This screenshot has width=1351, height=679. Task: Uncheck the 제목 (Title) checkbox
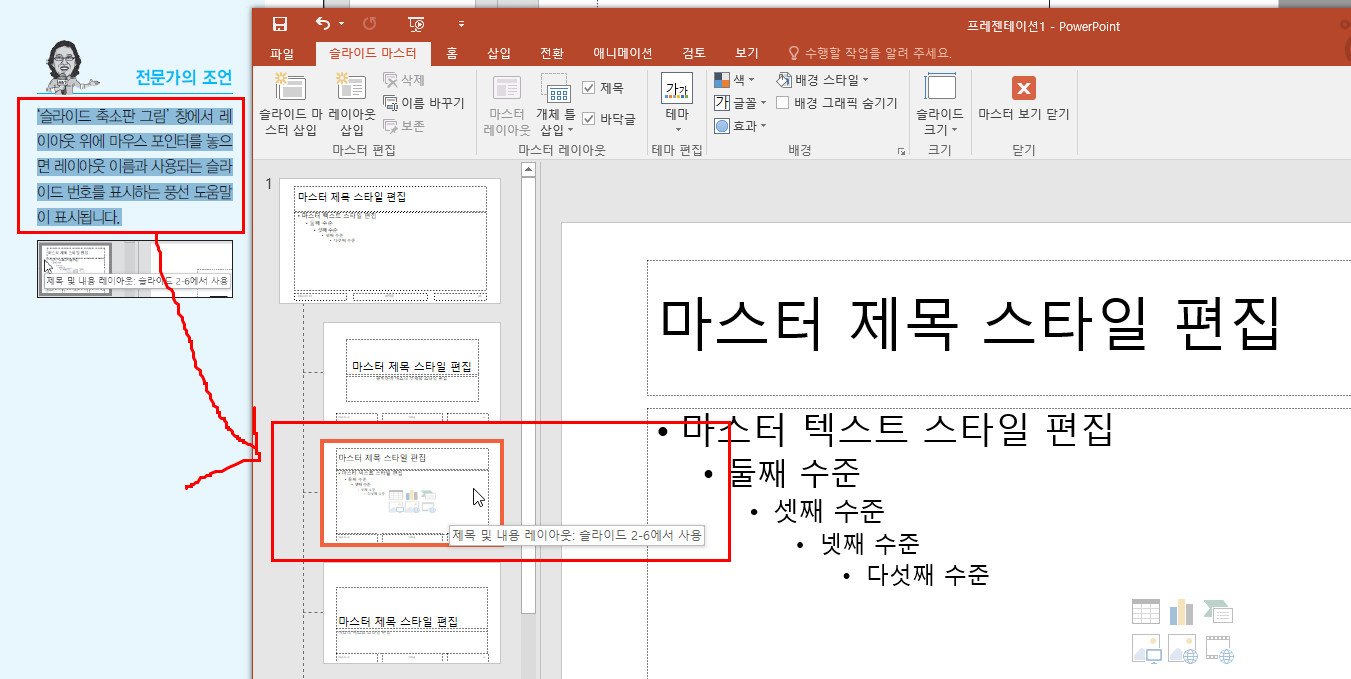pos(589,88)
